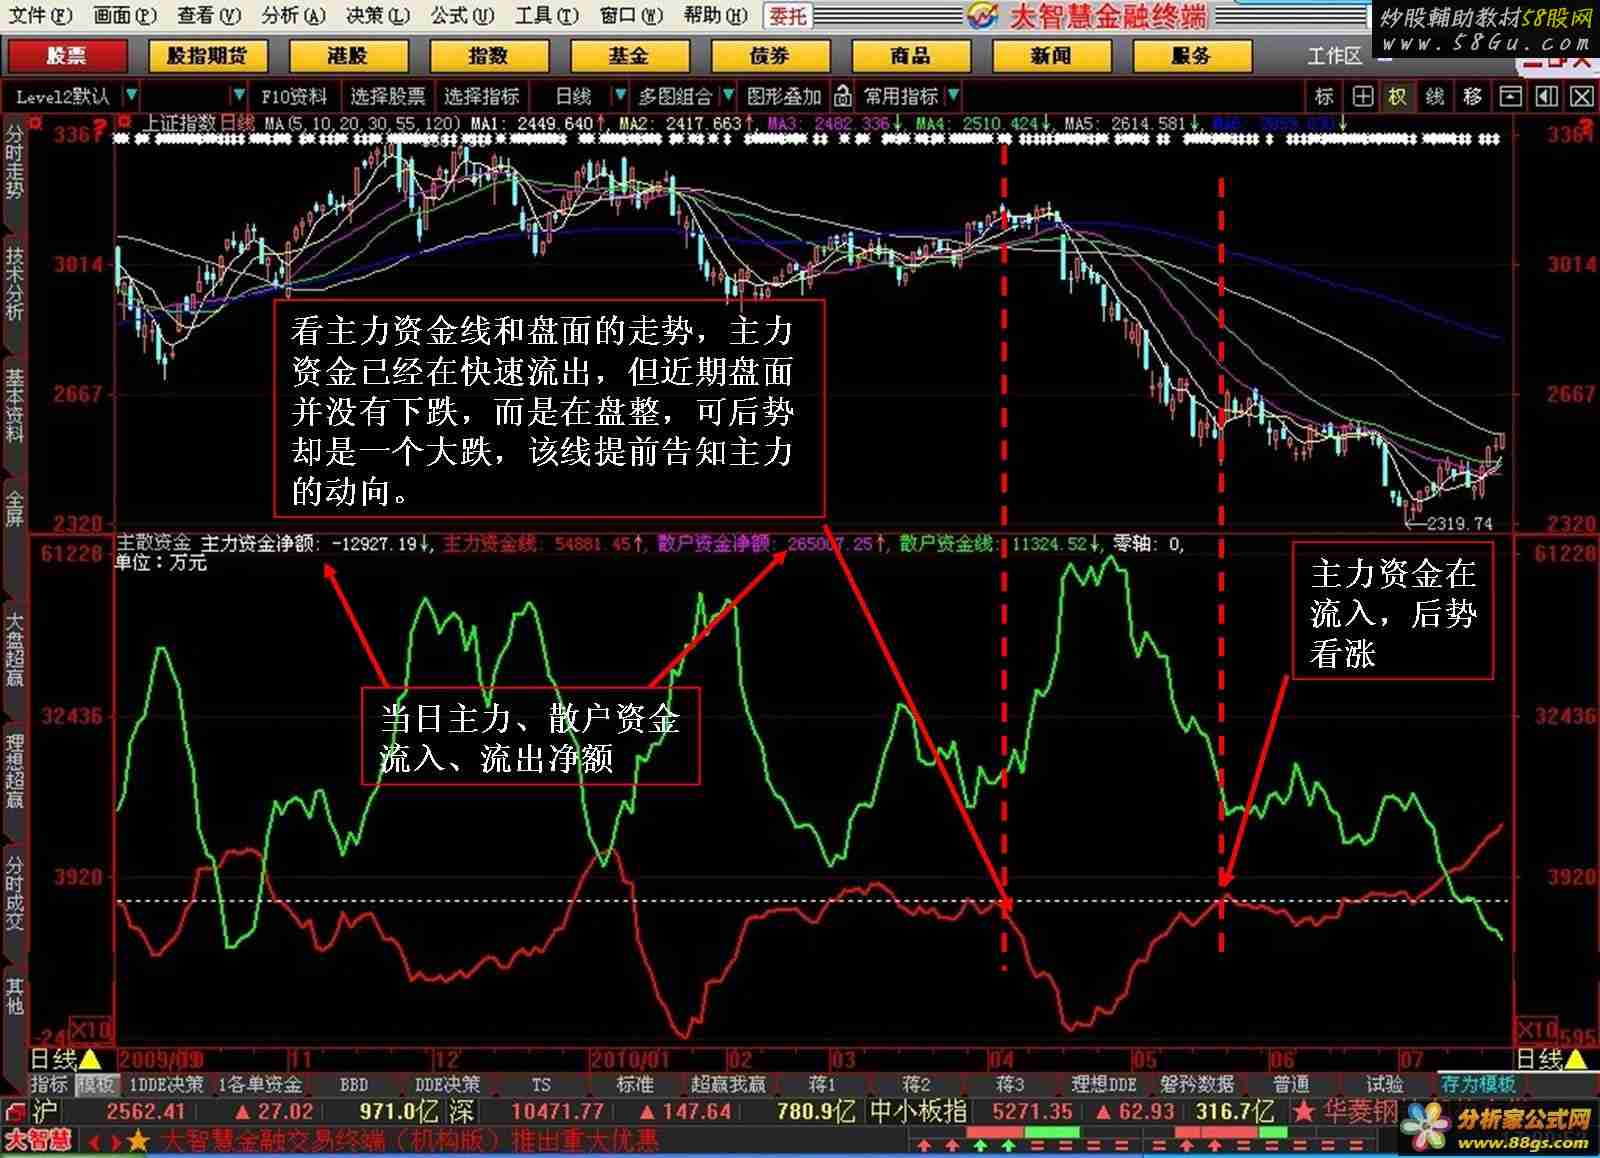
Task: Click the split panel icon in toolbar
Action: pyautogui.click(x=1546, y=97)
